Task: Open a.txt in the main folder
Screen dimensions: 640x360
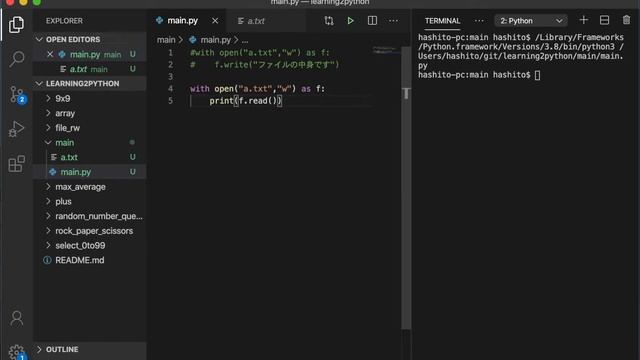Action: [90, 157]
